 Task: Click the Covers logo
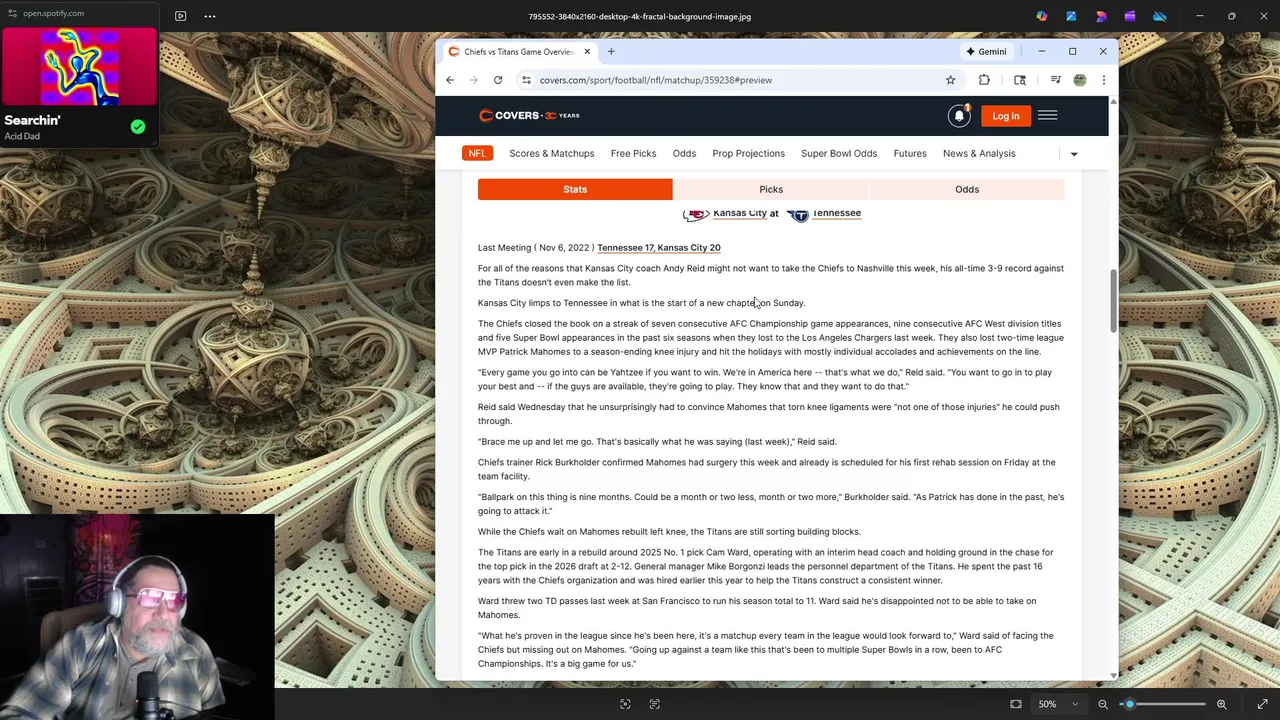click(529, 115)
